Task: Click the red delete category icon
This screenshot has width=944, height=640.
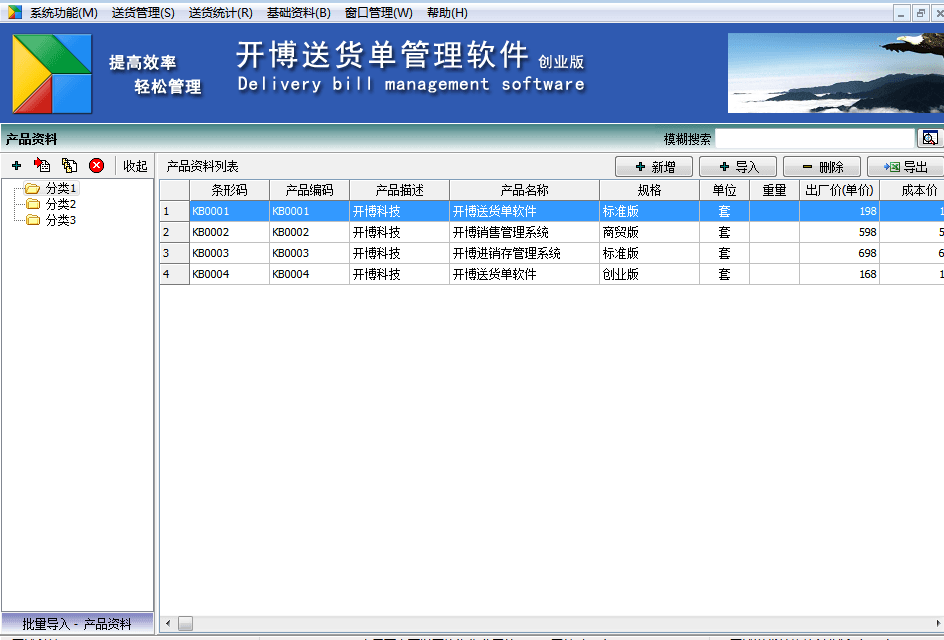Action: [97, 166]
